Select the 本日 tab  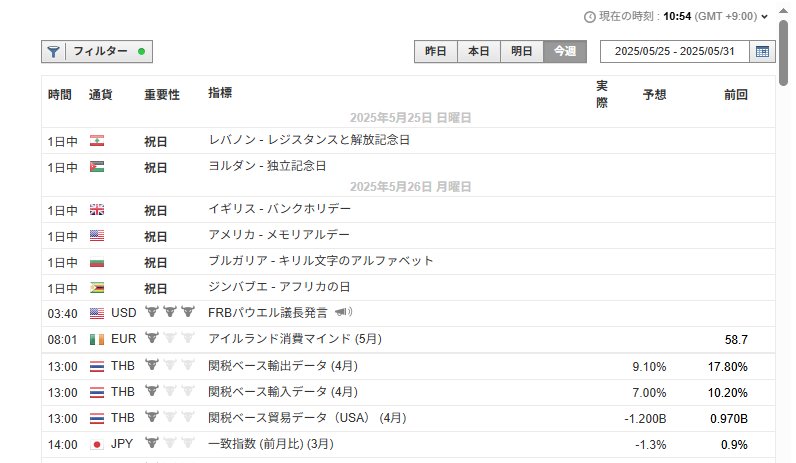click(479, 52)
